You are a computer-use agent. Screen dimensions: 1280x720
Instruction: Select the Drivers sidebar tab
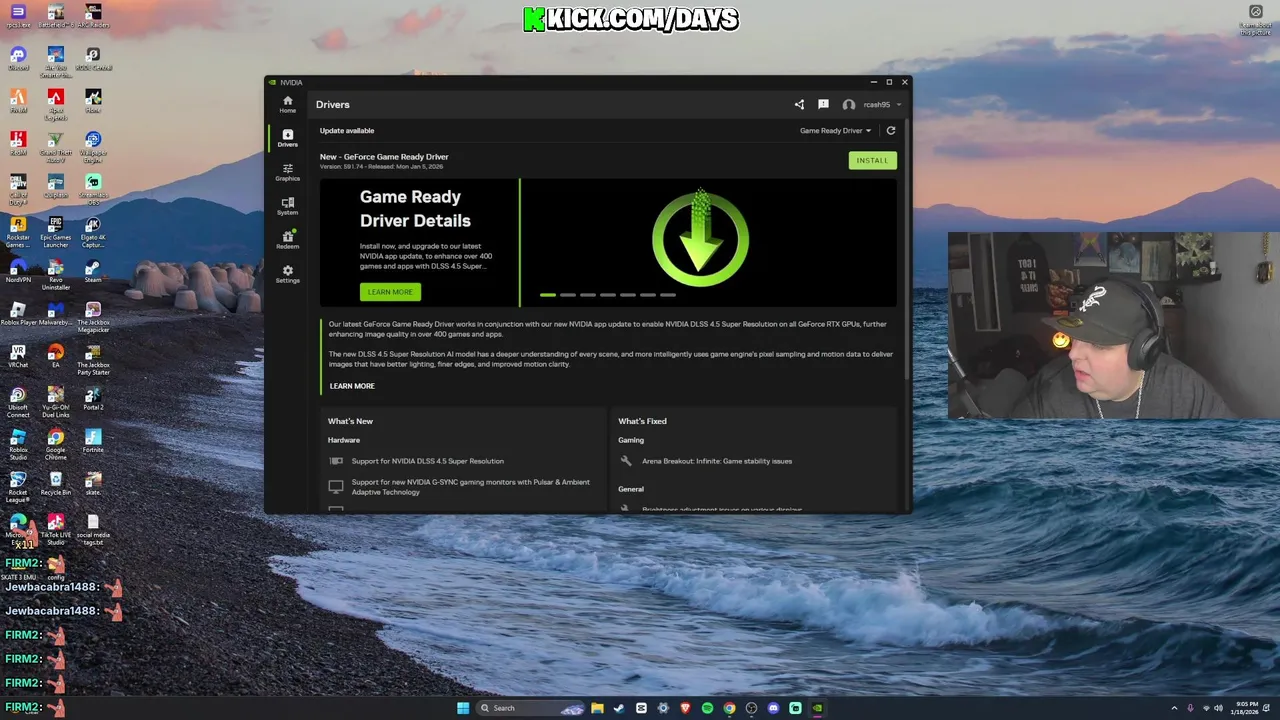288,138
